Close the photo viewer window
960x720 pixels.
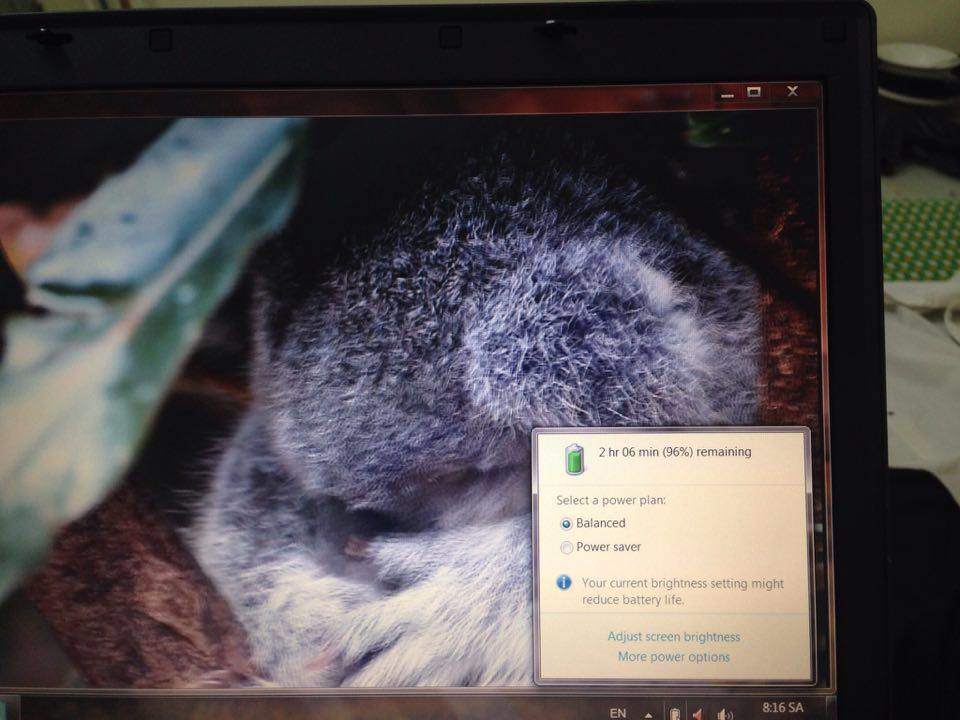tap(793, 91)
